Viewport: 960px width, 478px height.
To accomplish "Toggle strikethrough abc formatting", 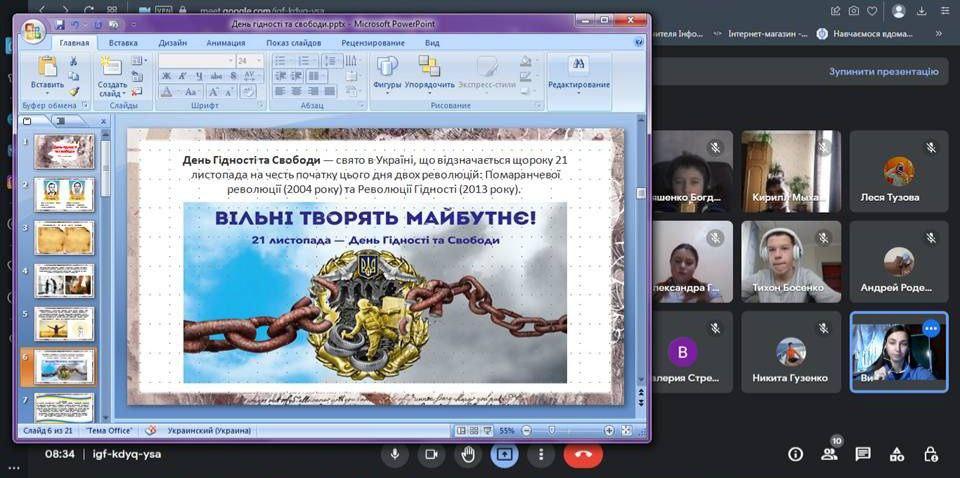I will (x=216, y=77).
